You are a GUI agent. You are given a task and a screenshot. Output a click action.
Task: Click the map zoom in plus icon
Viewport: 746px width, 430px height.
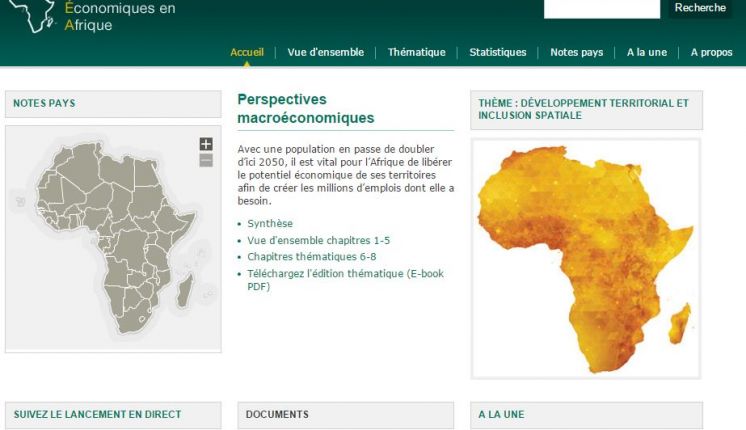(206, 144)
